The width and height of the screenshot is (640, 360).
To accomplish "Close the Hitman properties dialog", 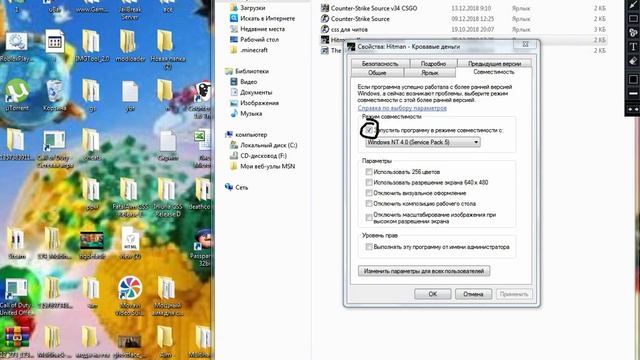I will pyautogui.click(x=526, y=44).
